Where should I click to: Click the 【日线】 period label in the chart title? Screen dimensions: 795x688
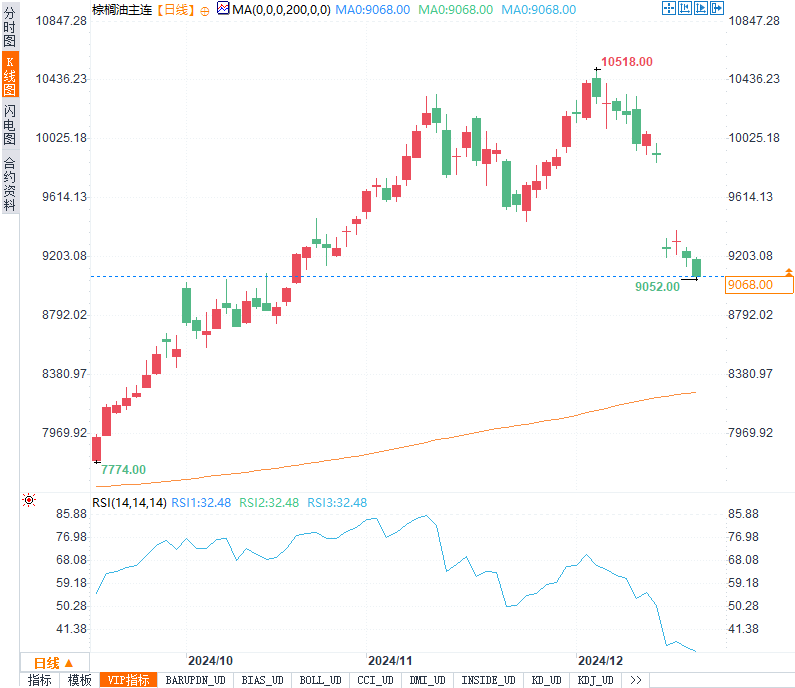tap(176, 10)
